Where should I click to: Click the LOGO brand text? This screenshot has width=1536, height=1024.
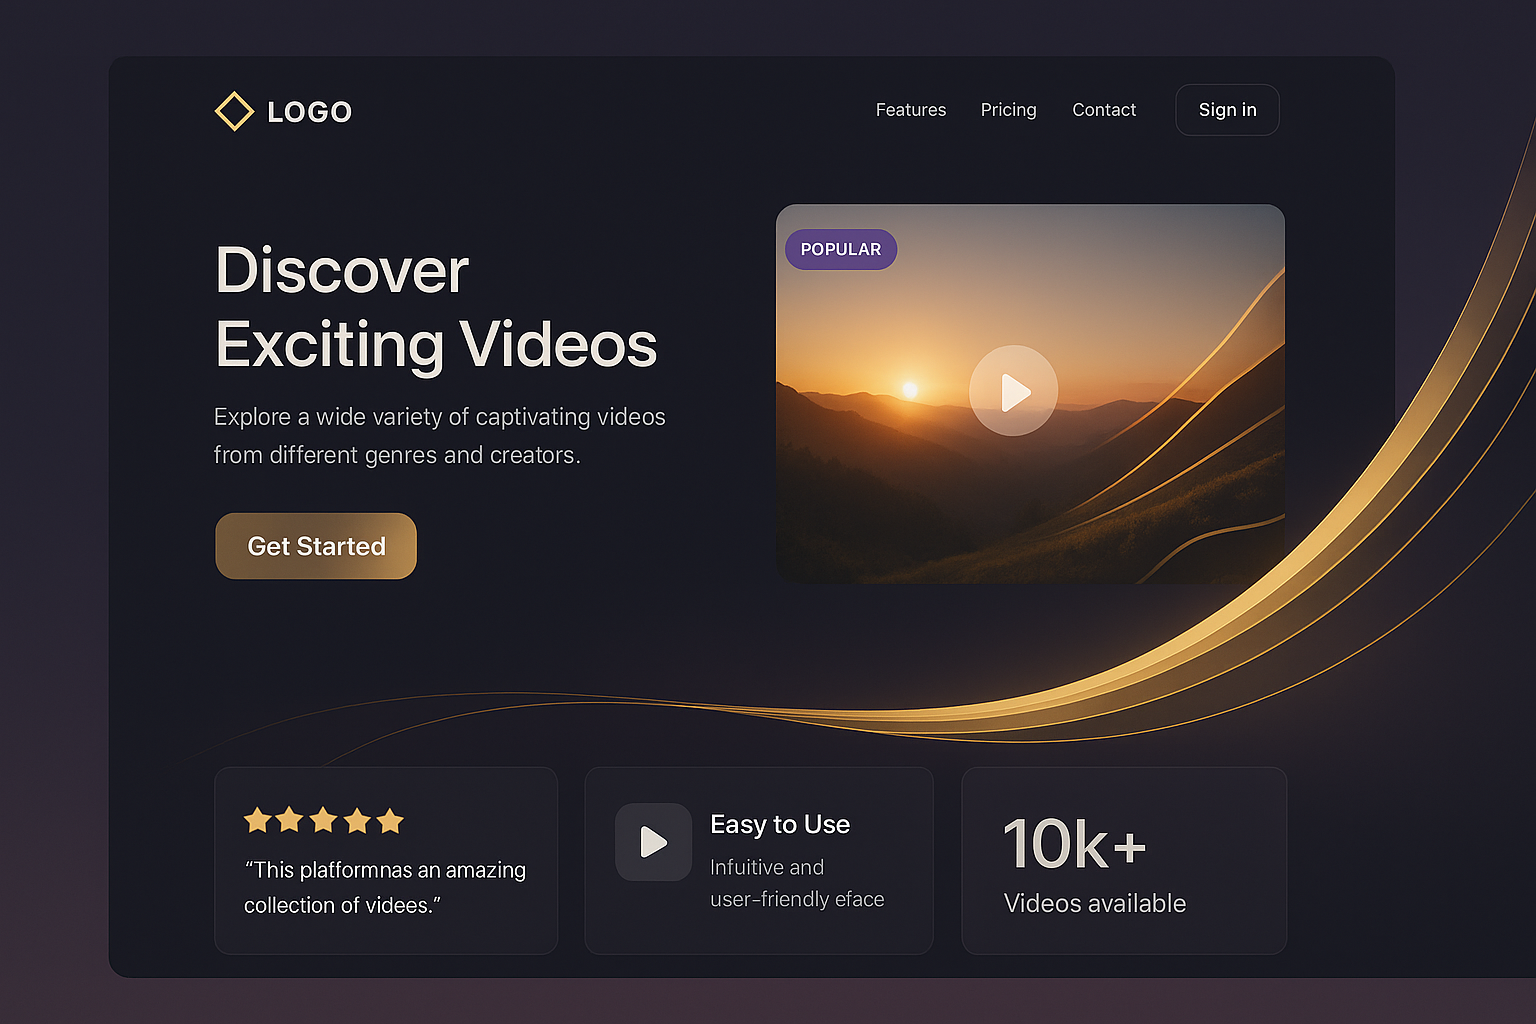pyautogui.click(x=310, y=112)
